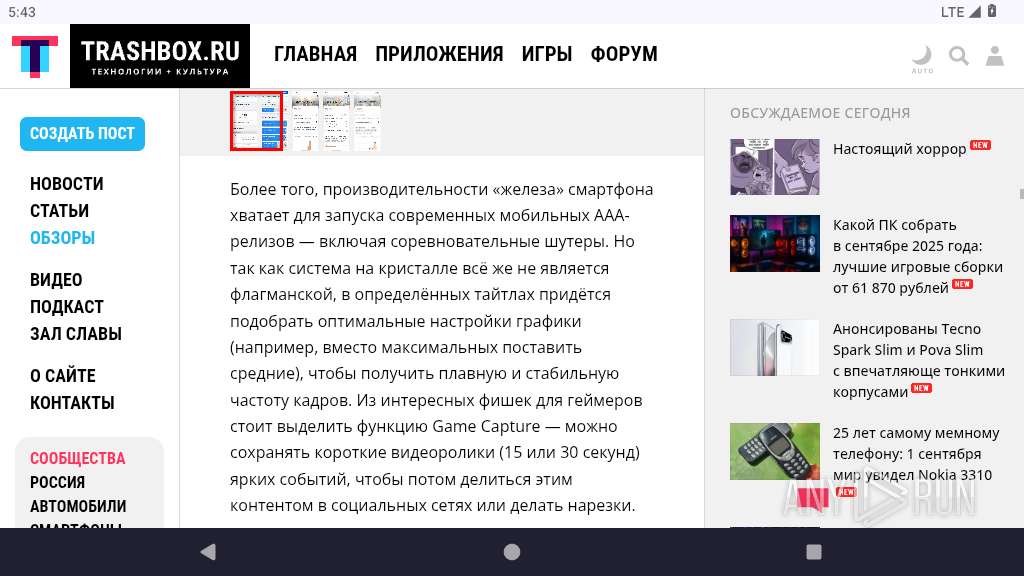Go to ГЛАВНАЯ in top menu
The image size is (1024, 576).
(315, 54)
